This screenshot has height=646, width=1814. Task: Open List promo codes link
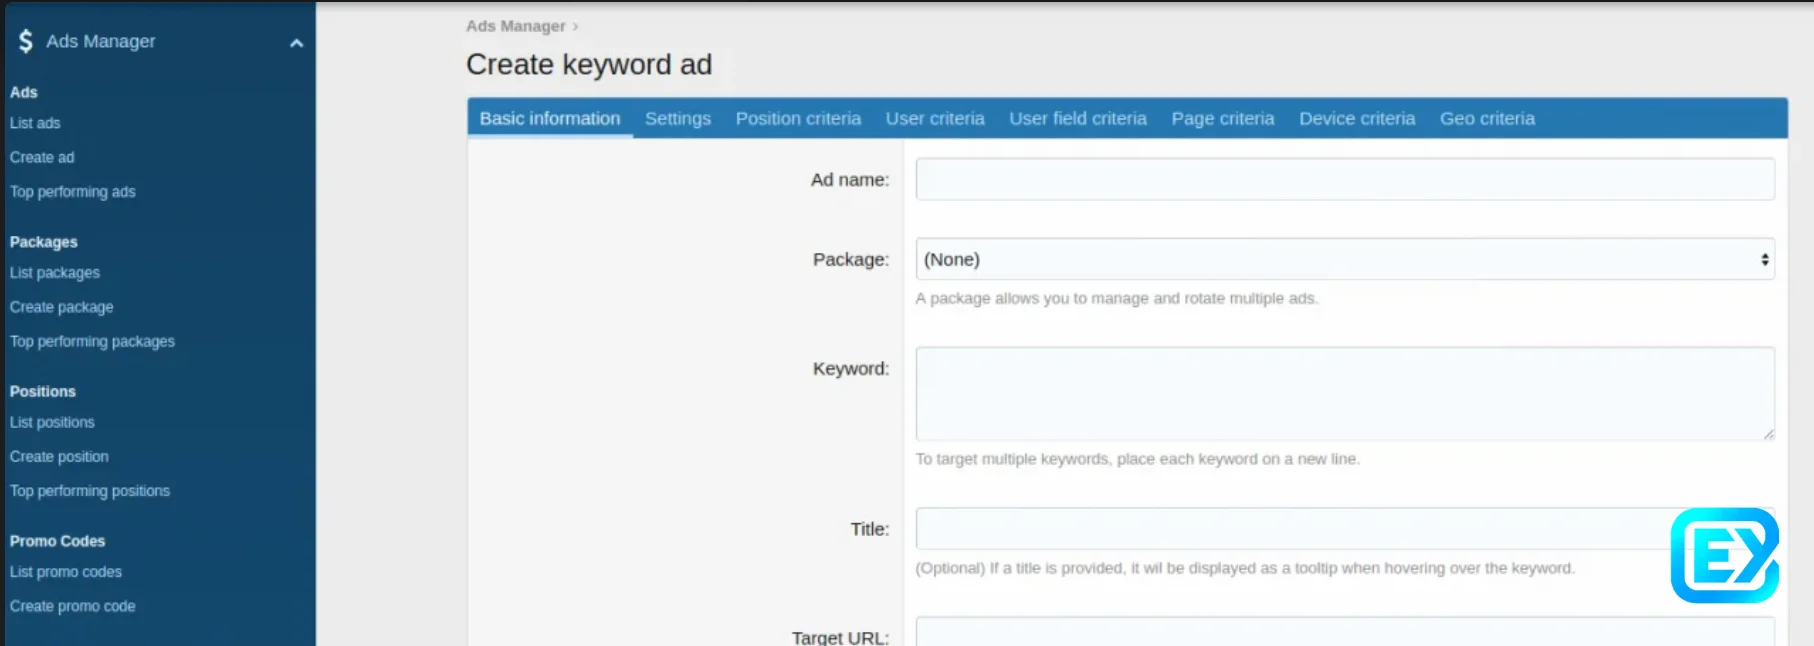tap(66, 572)
